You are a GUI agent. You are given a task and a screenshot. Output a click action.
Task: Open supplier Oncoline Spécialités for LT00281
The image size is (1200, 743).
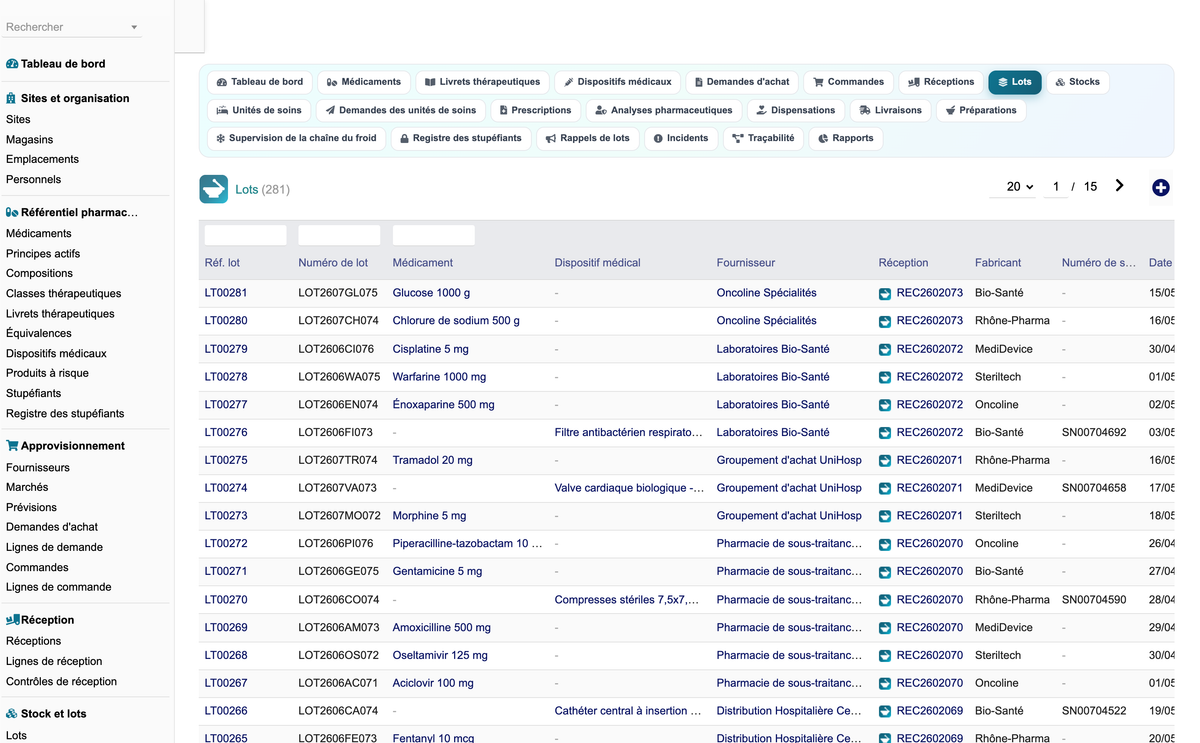(x=767, y=293)
